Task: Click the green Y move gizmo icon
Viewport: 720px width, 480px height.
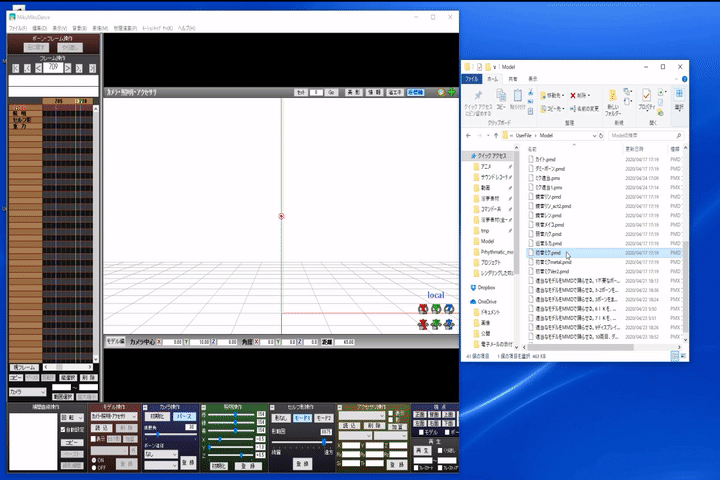Action: coord(436,324)
